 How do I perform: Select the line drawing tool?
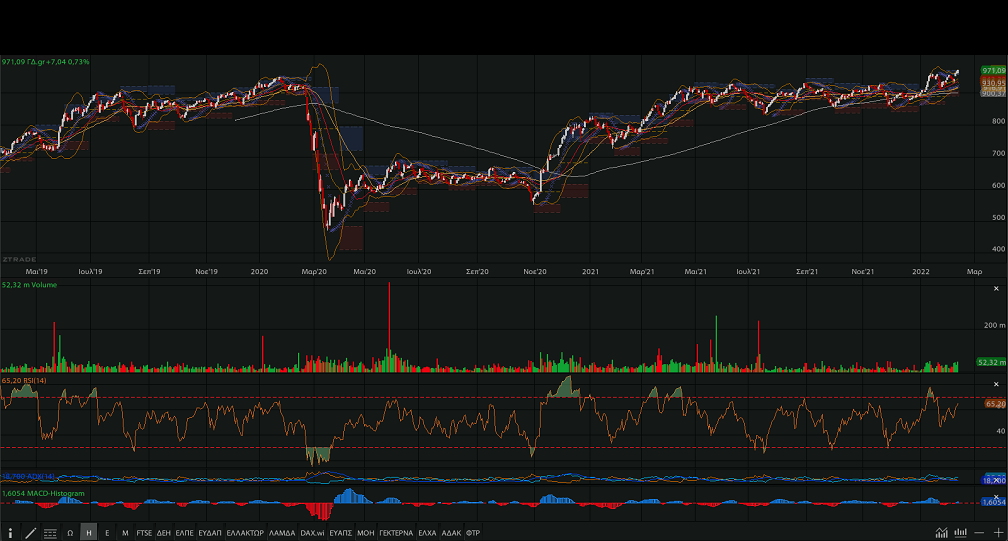[30, 533]
